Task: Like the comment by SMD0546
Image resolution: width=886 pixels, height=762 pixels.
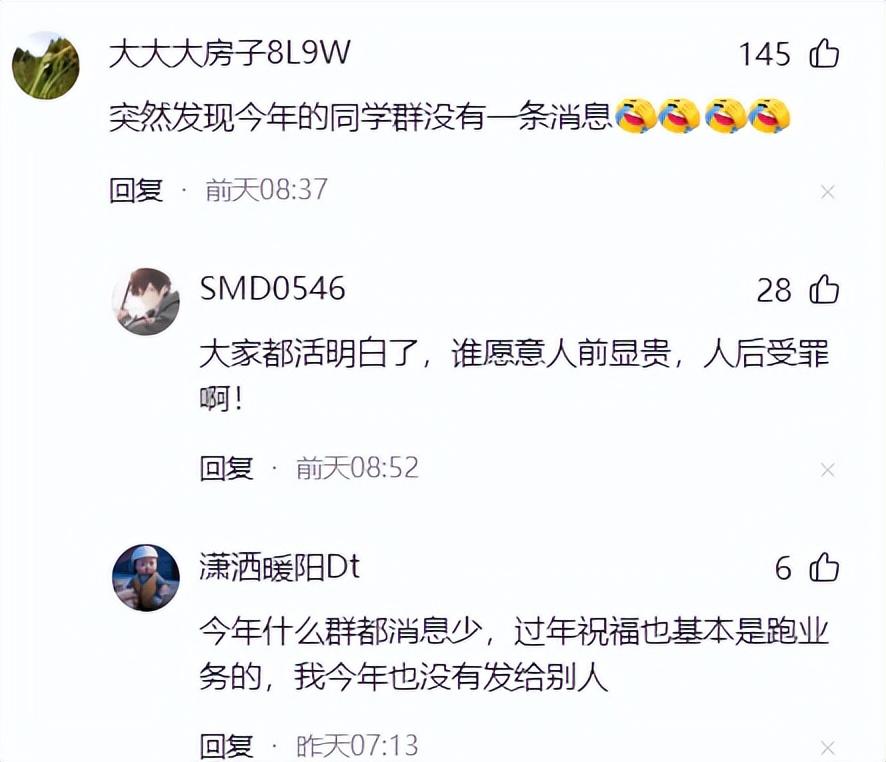Action: pos(824,290)
